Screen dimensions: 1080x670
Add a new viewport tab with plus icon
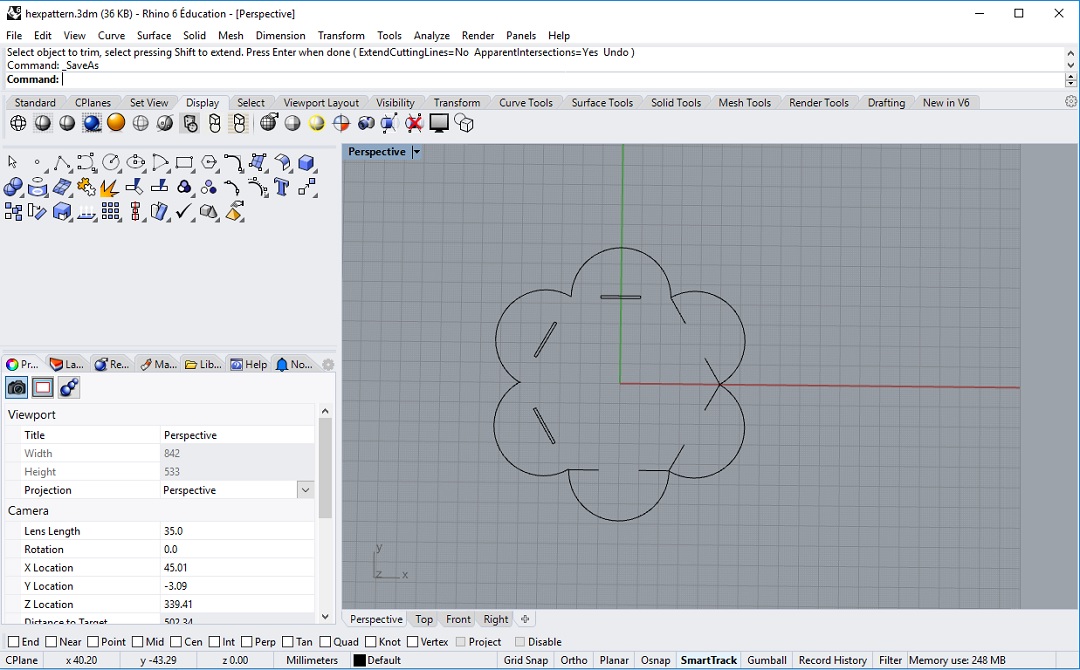coord(525,619)
